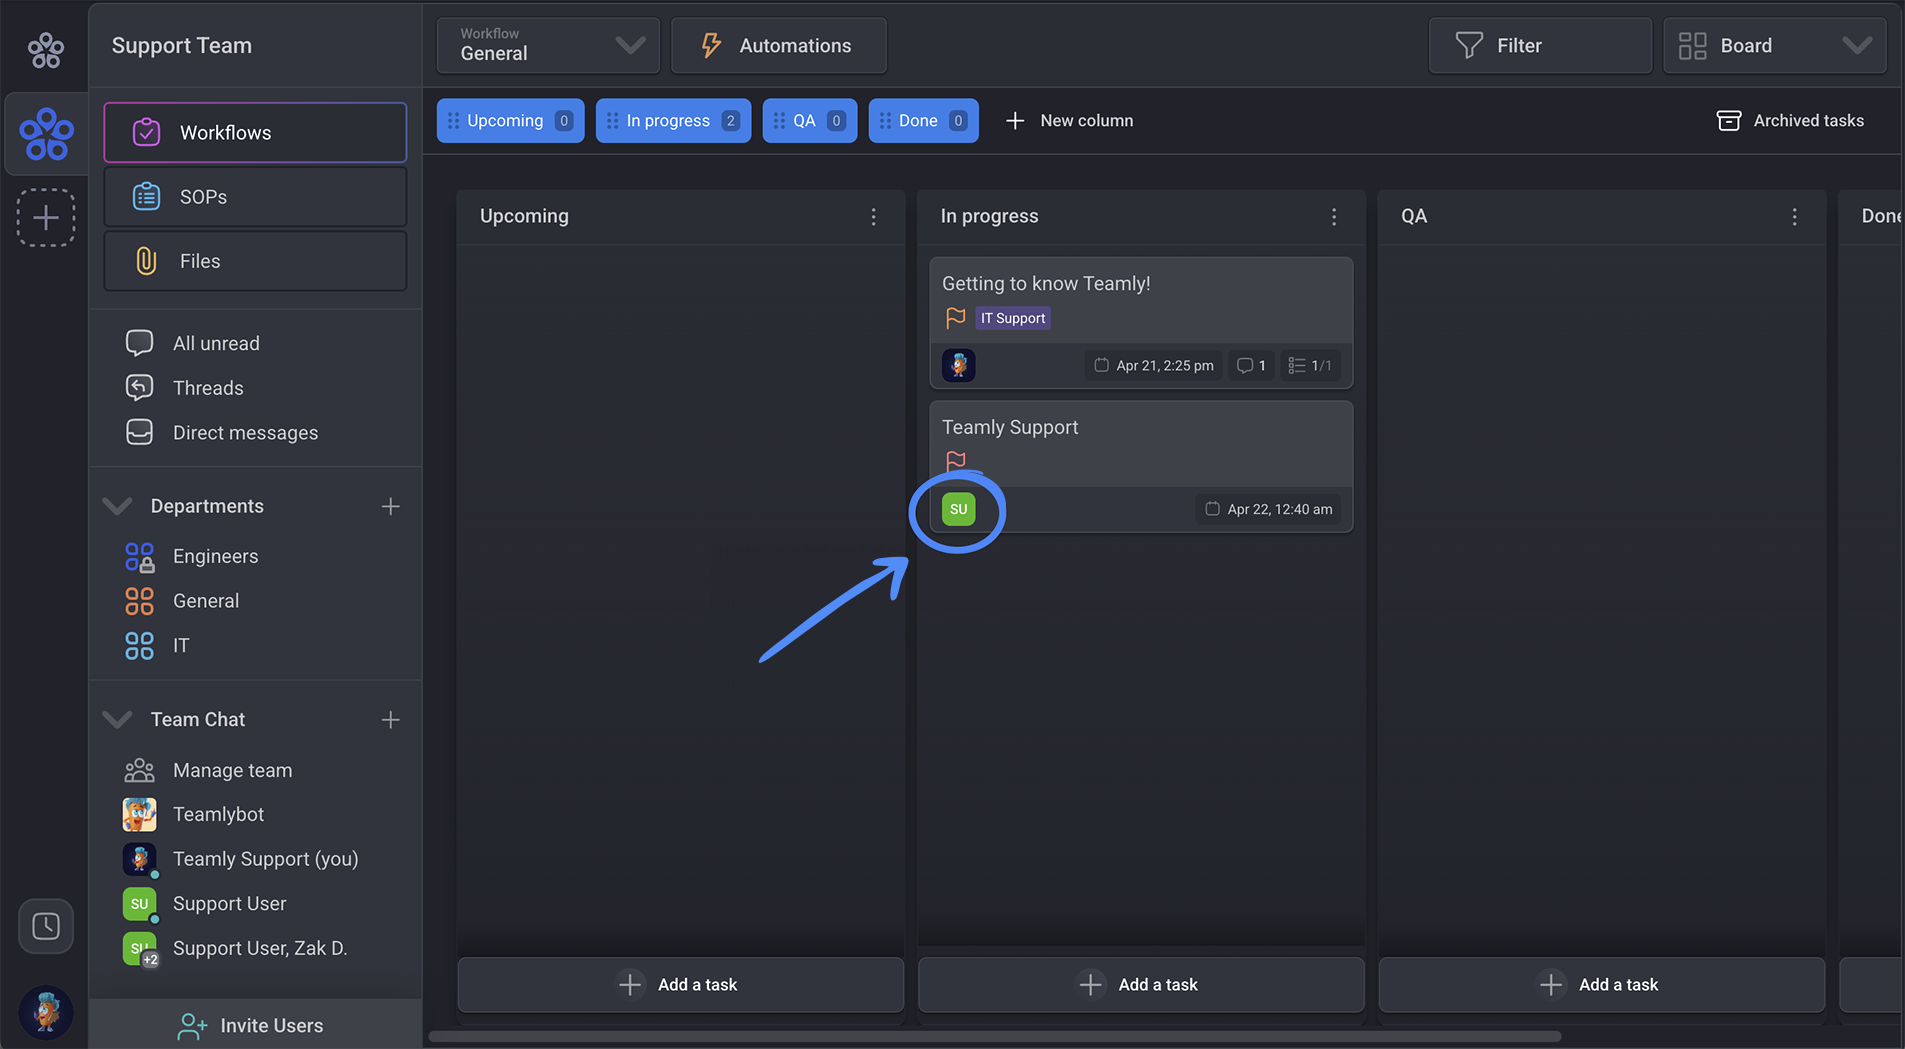Open the Files section

(x=255, y=261)
